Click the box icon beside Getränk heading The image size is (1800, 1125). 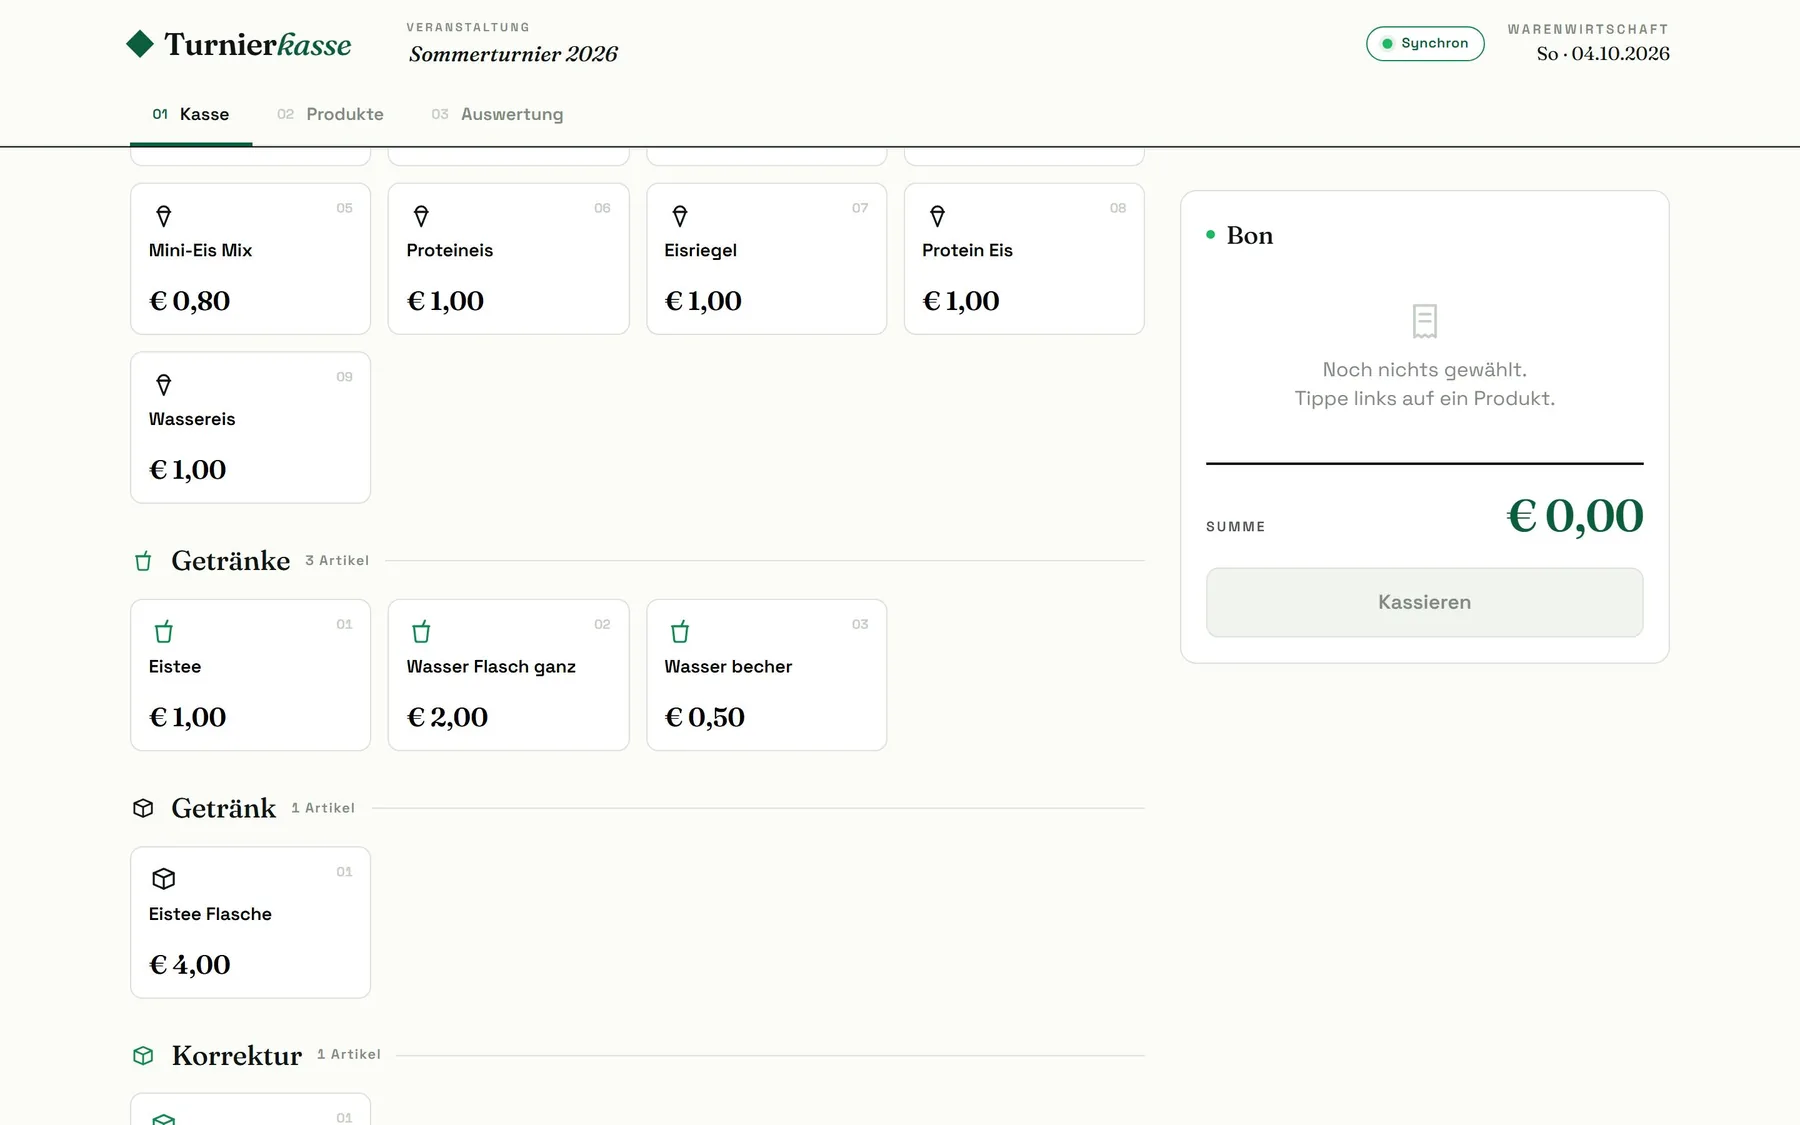143,808
